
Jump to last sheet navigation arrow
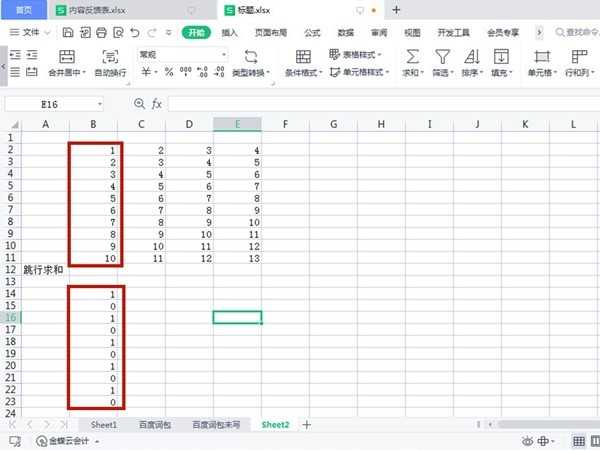64,424
